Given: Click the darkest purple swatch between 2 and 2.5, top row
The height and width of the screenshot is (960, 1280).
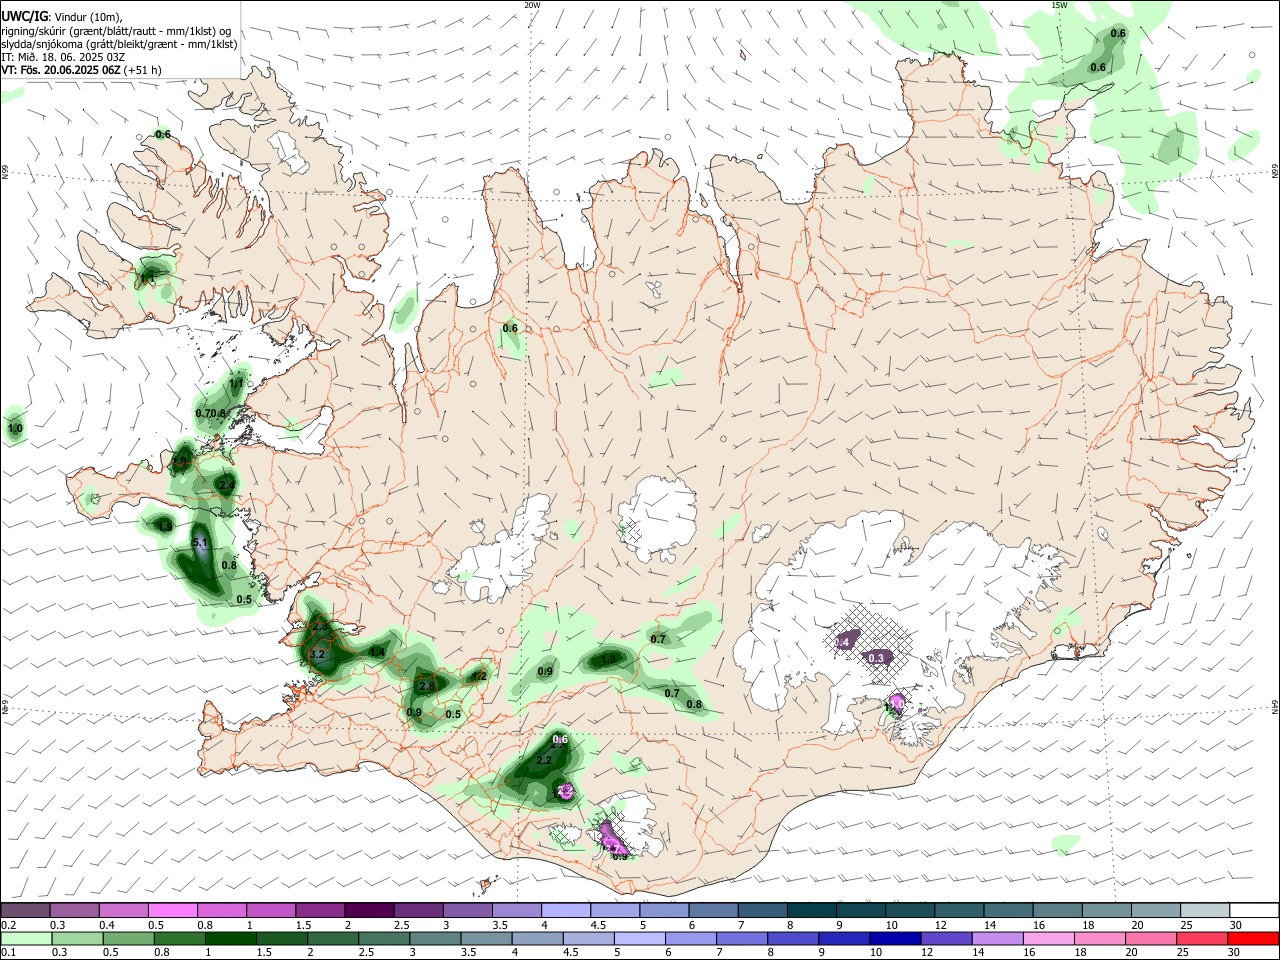Looking at the screenshot, I should 368,910.
